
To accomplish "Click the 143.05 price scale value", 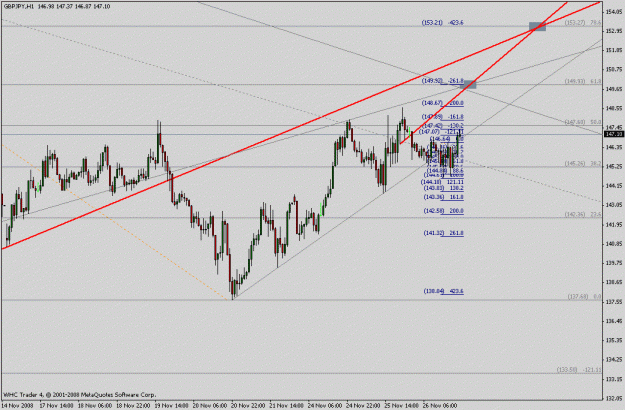I will pos(614,205).
